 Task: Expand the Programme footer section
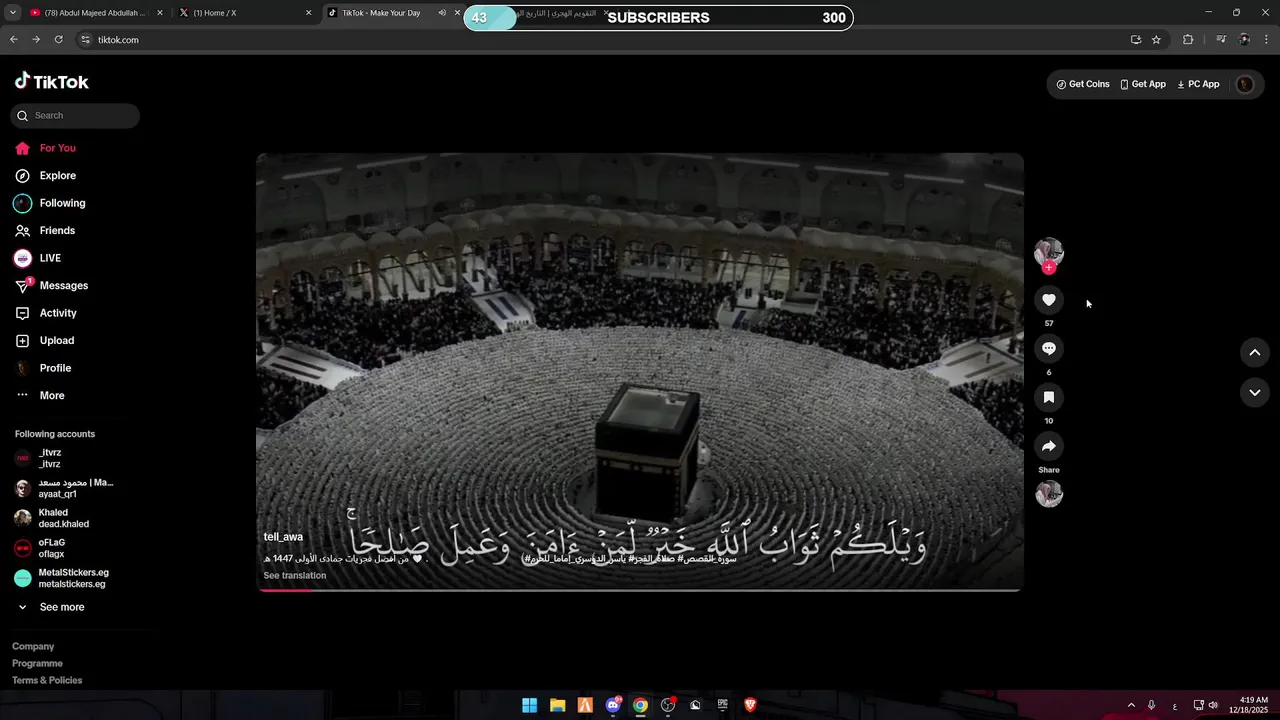pyautogui.click(x=37, y=664)
